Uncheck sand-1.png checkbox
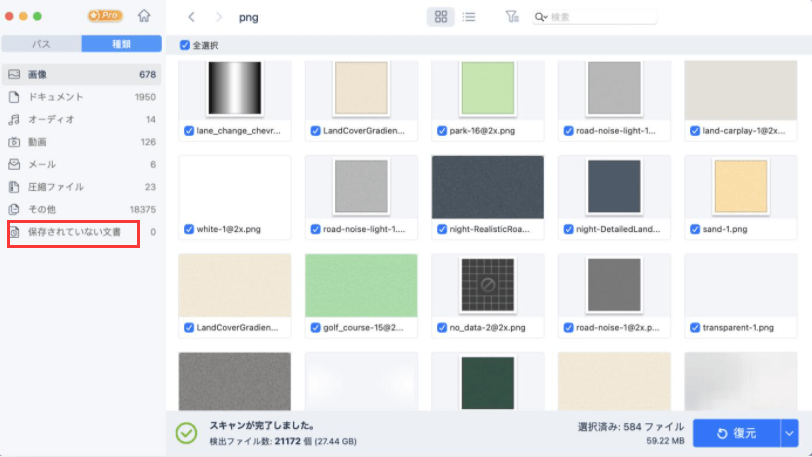The height and width of the screenshot is (457, 812). tap(695, 229)
